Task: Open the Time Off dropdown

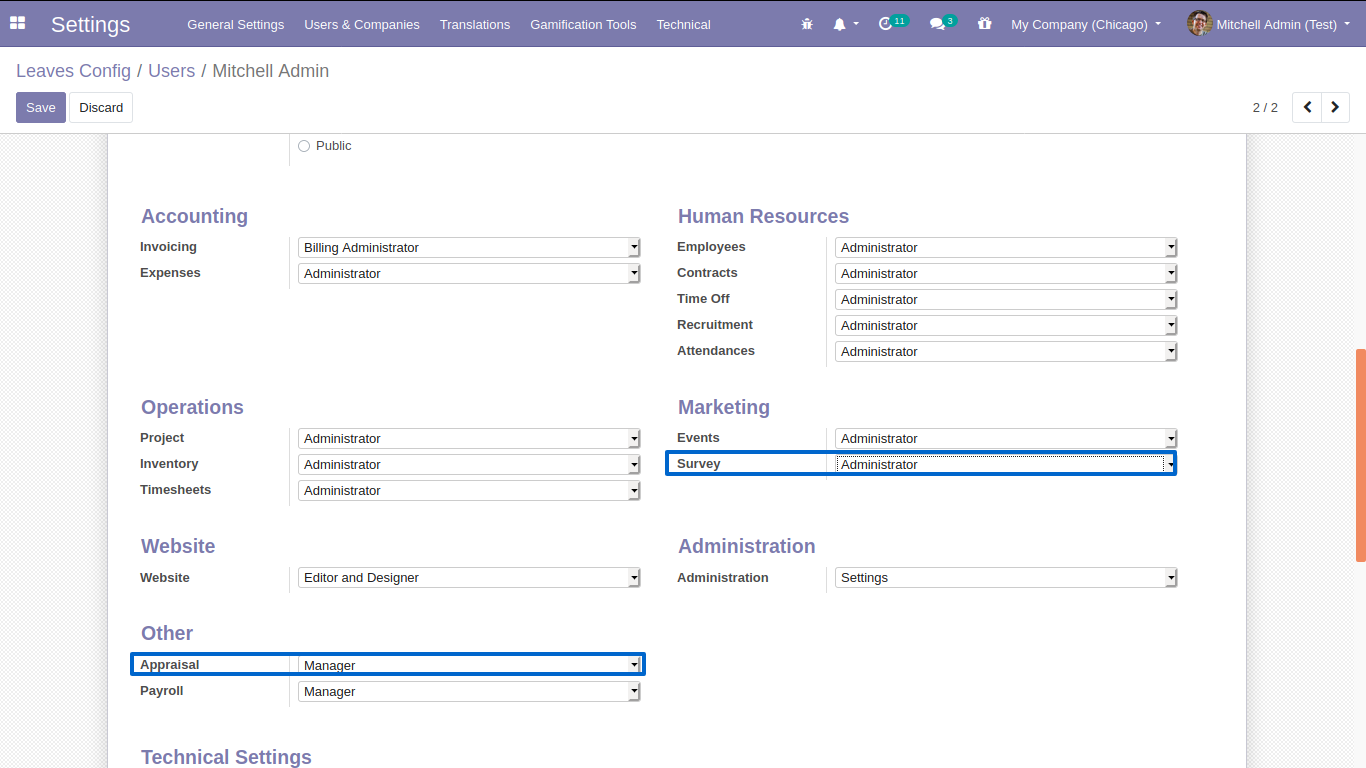Action: [1006, 299]
